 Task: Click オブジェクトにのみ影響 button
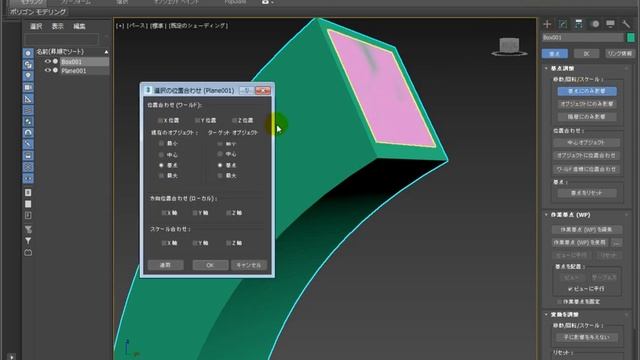(587, 104)
